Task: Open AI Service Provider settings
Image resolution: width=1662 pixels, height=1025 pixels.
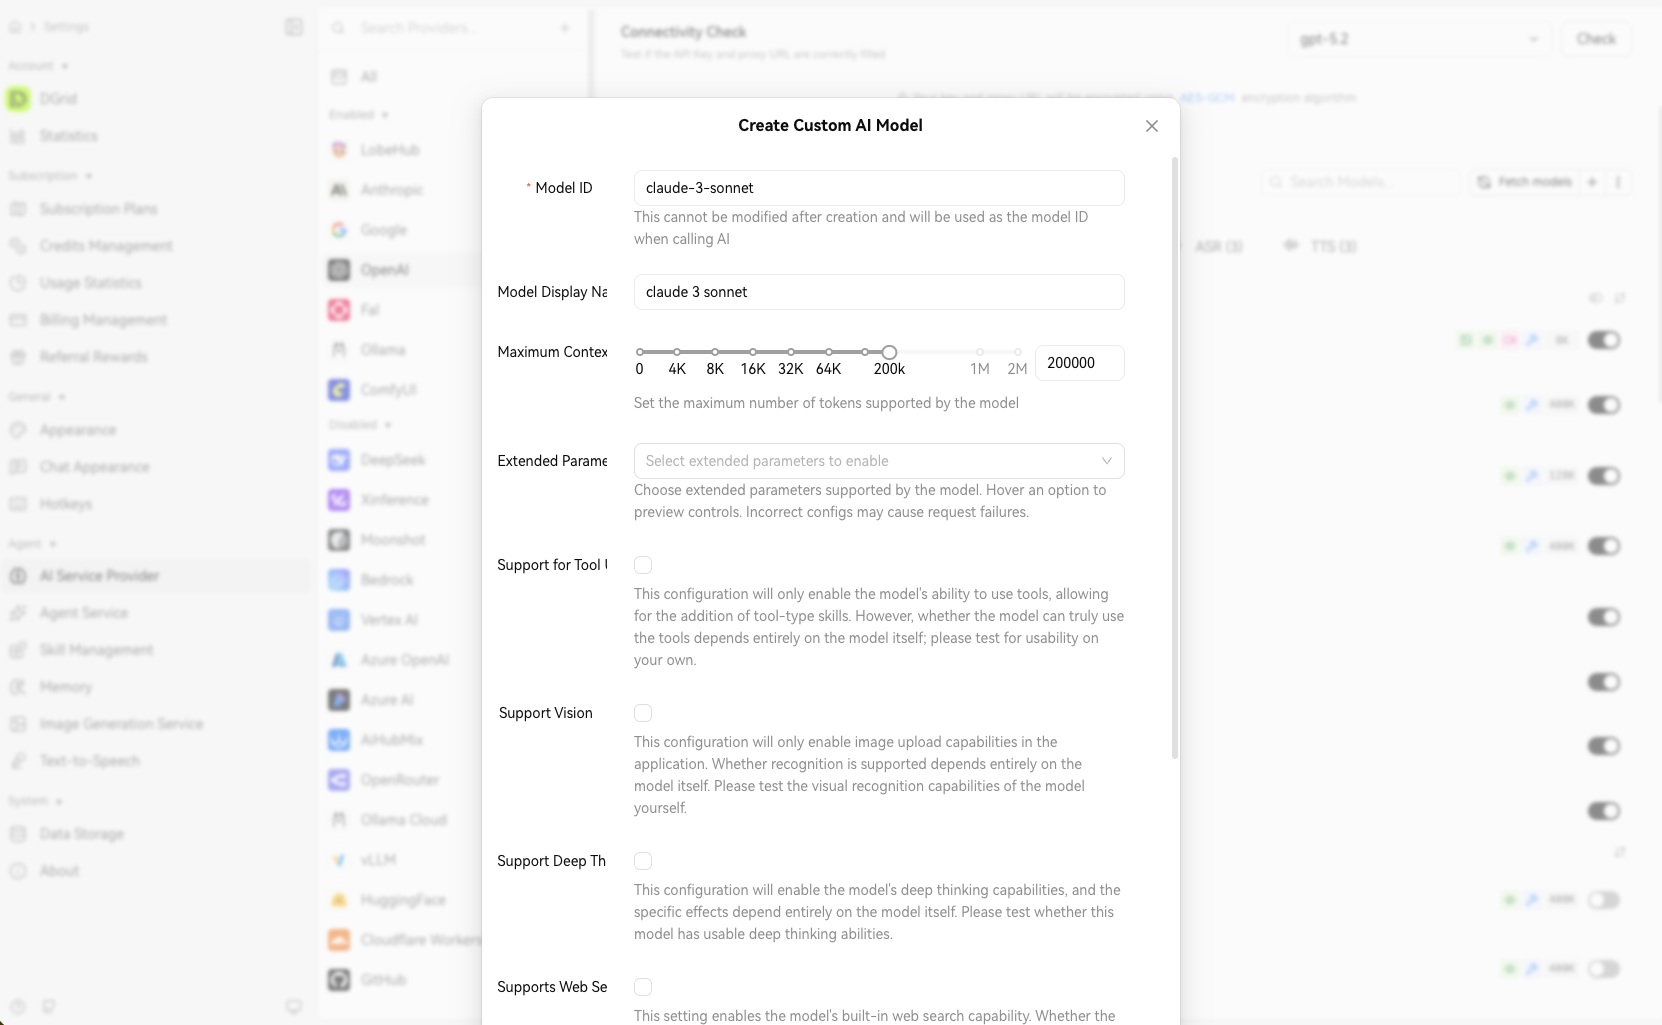Action: click(99, 576)
